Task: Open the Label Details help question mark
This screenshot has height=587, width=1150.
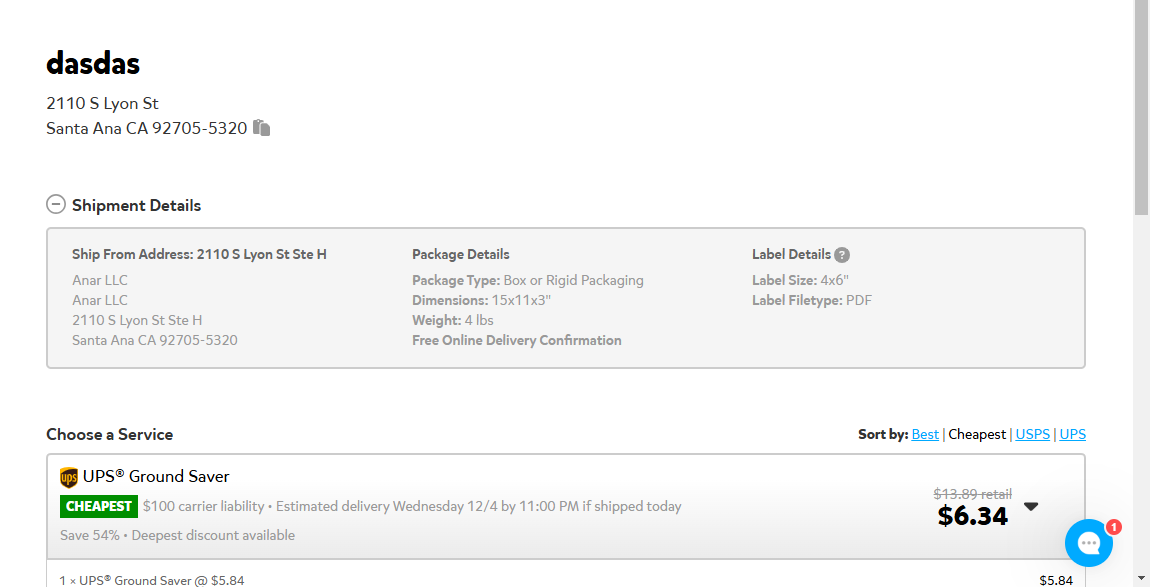Action: point(842,255)
